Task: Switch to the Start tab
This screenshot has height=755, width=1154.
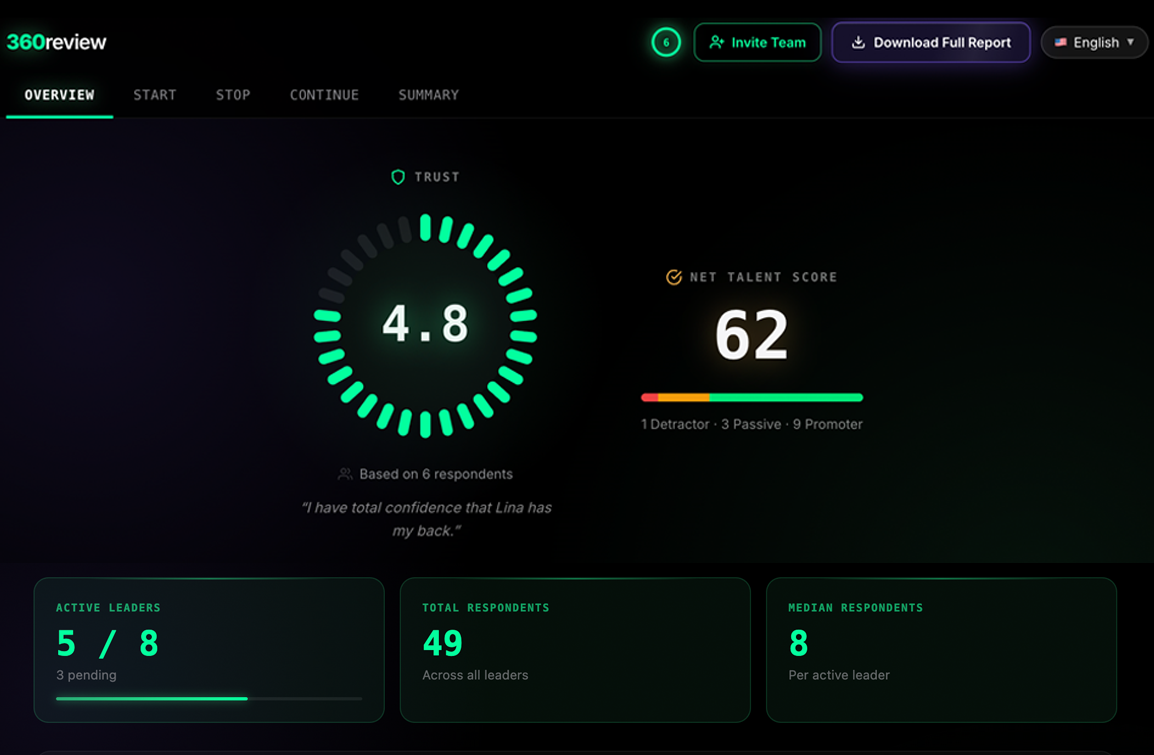Action: (x=155, y=95)
